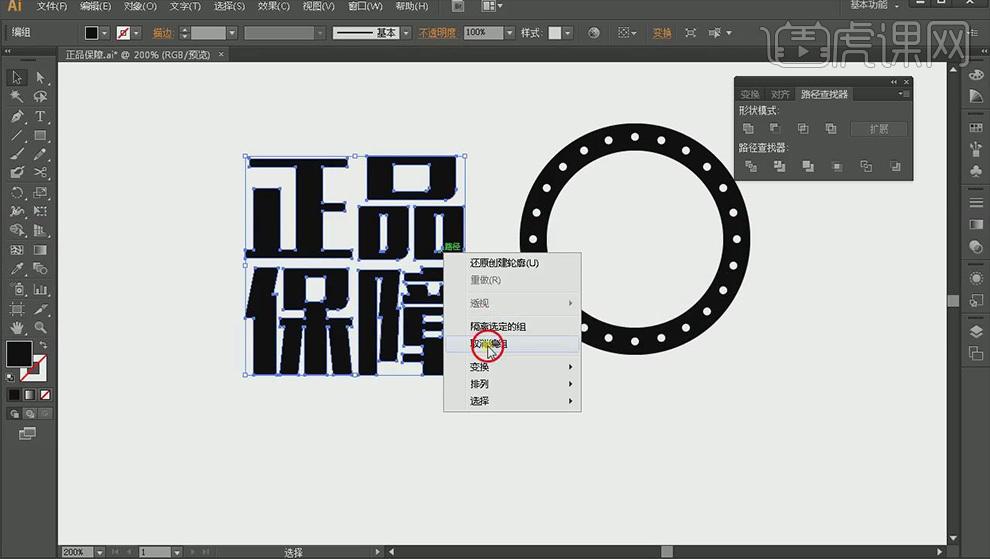990x559 pixels.
Task: Open 变换 submenu in context menu
Action: coord(512,367)
